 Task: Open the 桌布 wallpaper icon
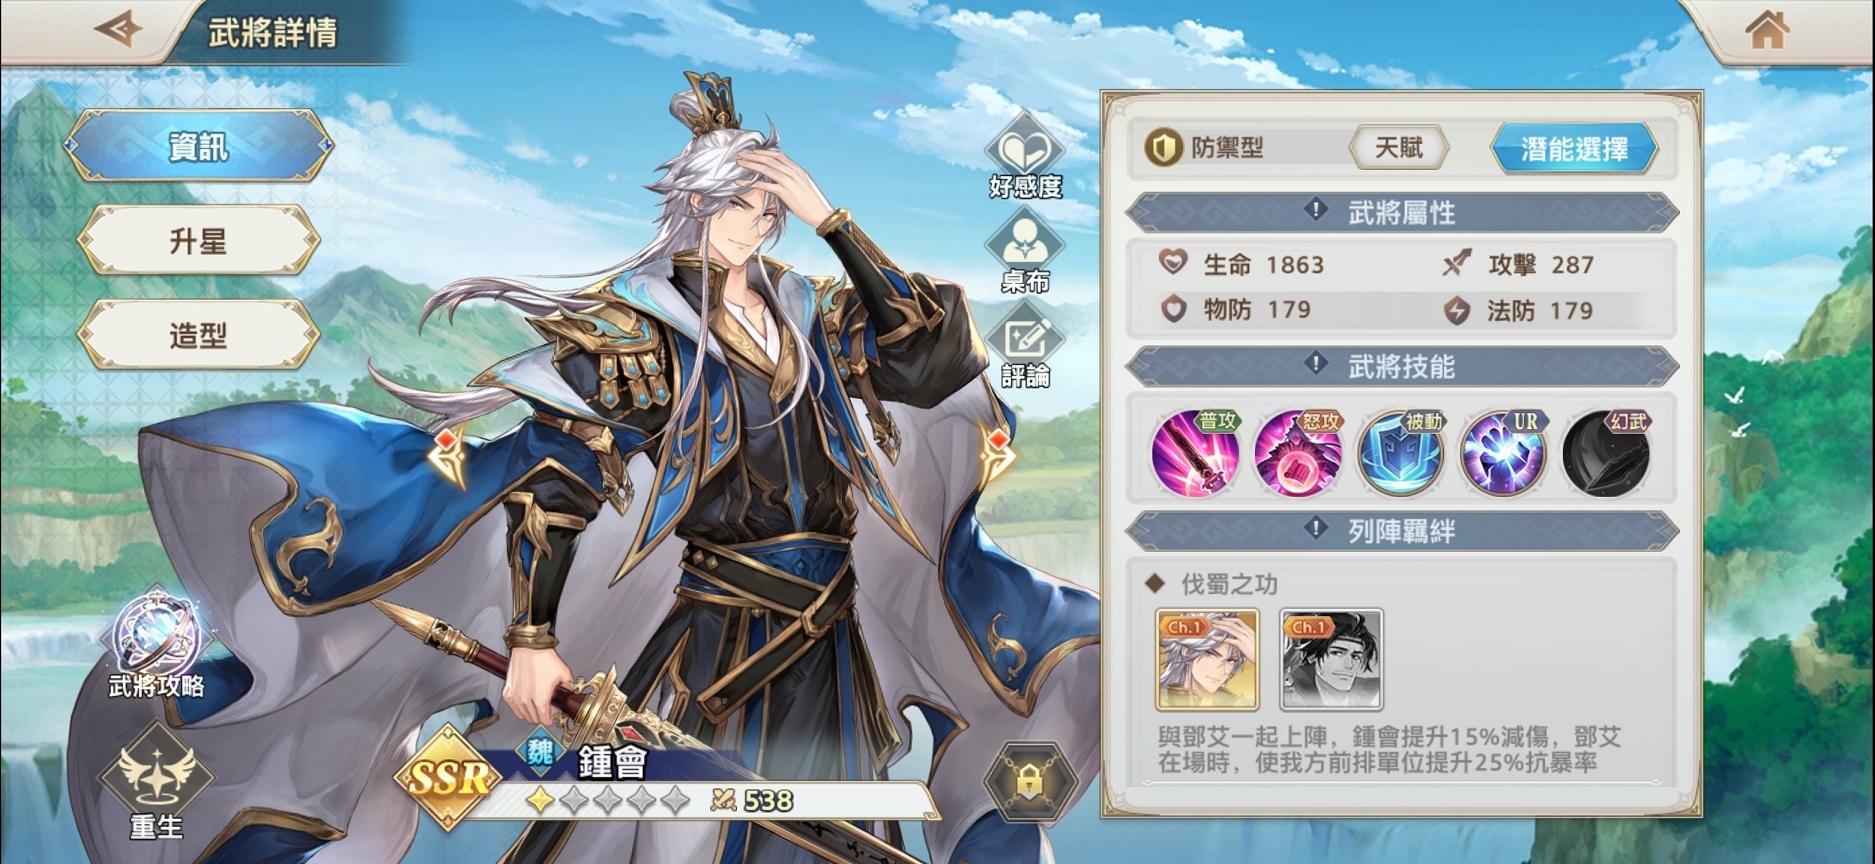pyautogui.click(x=1025, y=253)
